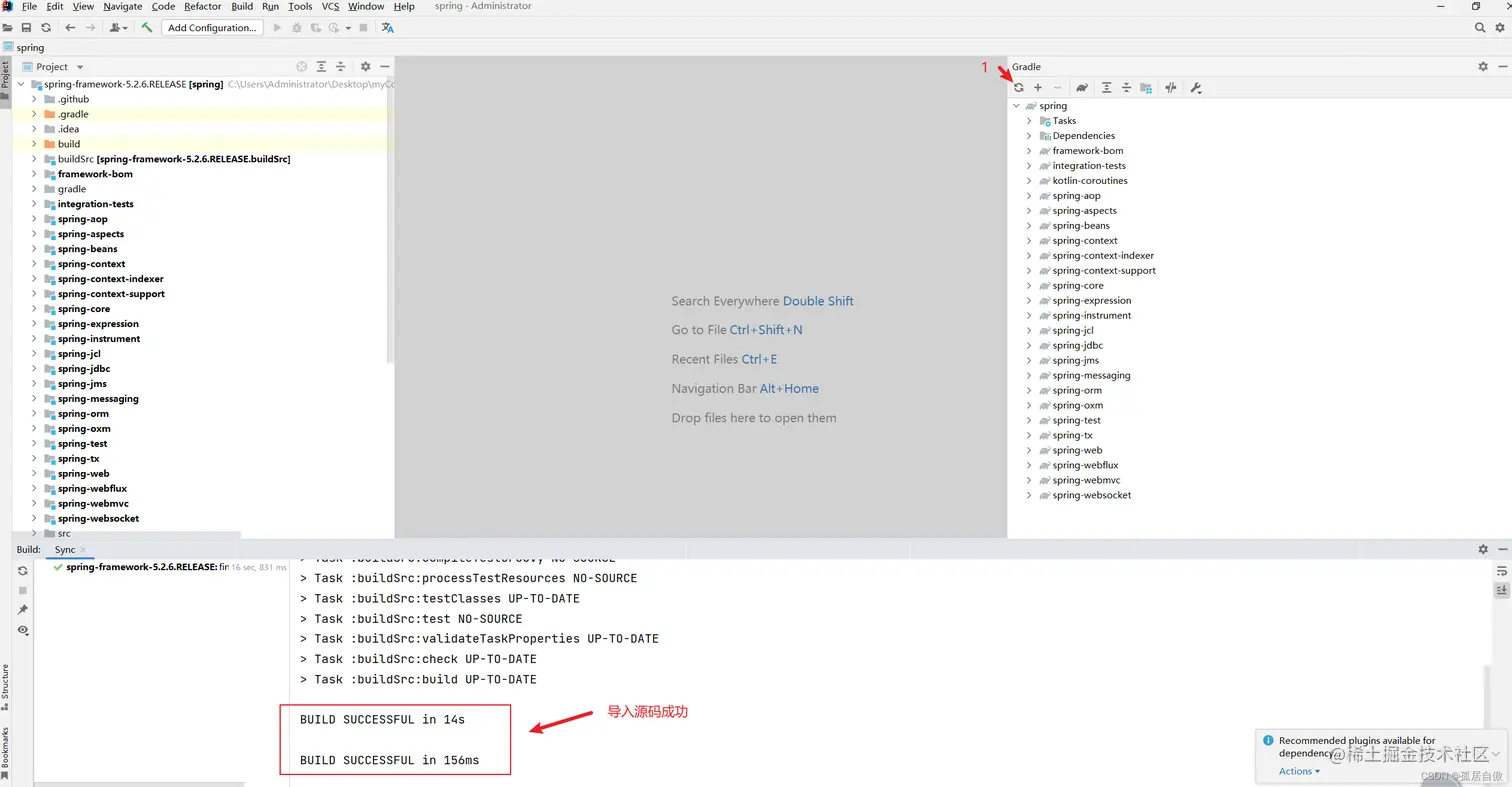Open Search Everywhere magnifier icon

point(1481,28)
